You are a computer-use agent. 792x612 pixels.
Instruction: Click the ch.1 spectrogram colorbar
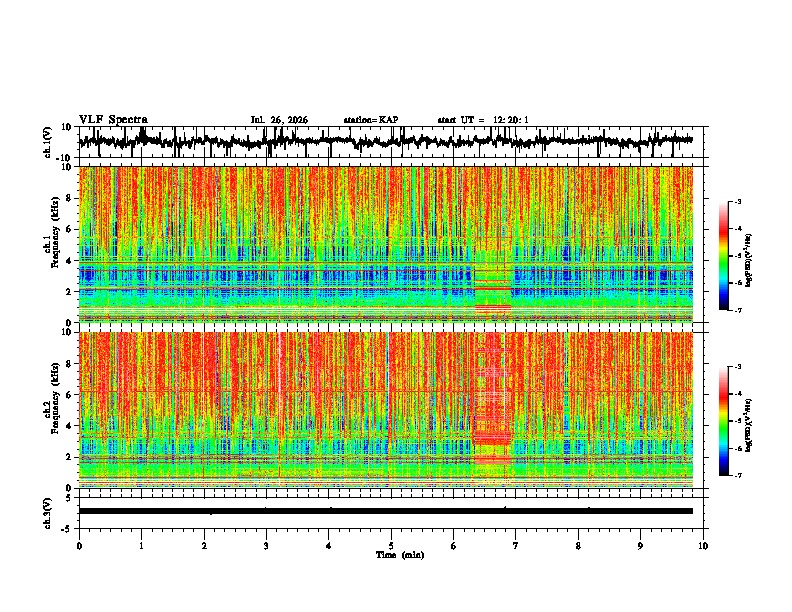point(723,256)
